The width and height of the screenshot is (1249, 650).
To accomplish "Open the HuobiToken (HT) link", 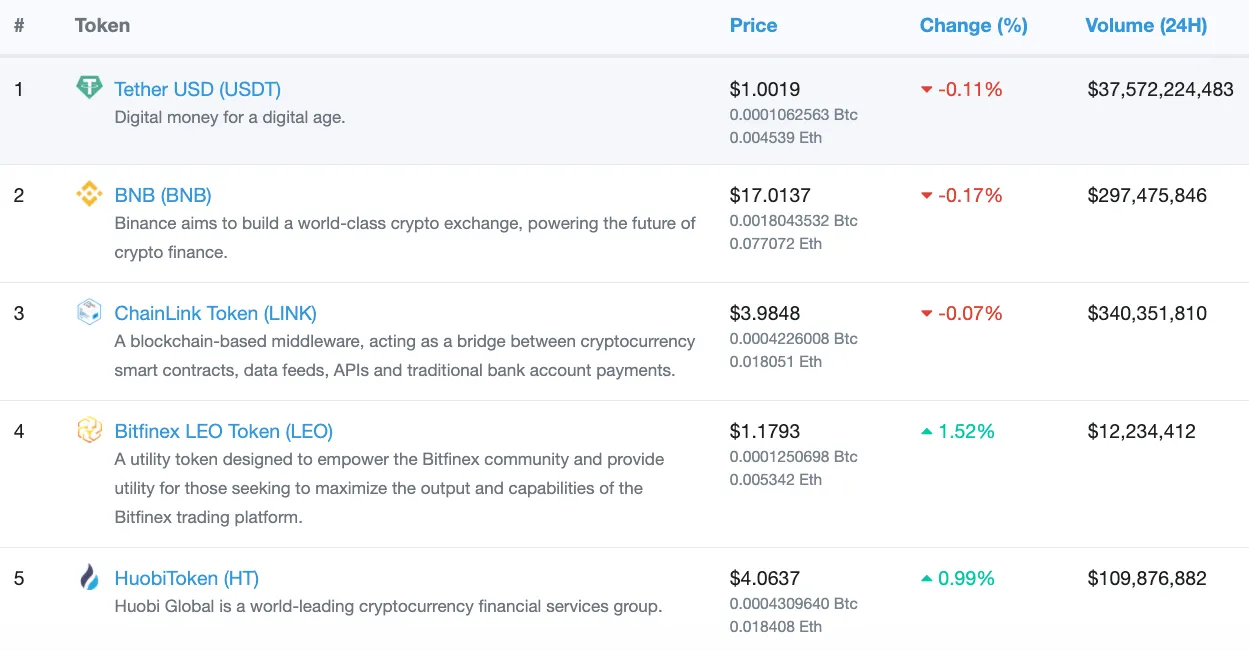I will coord(186,578).
